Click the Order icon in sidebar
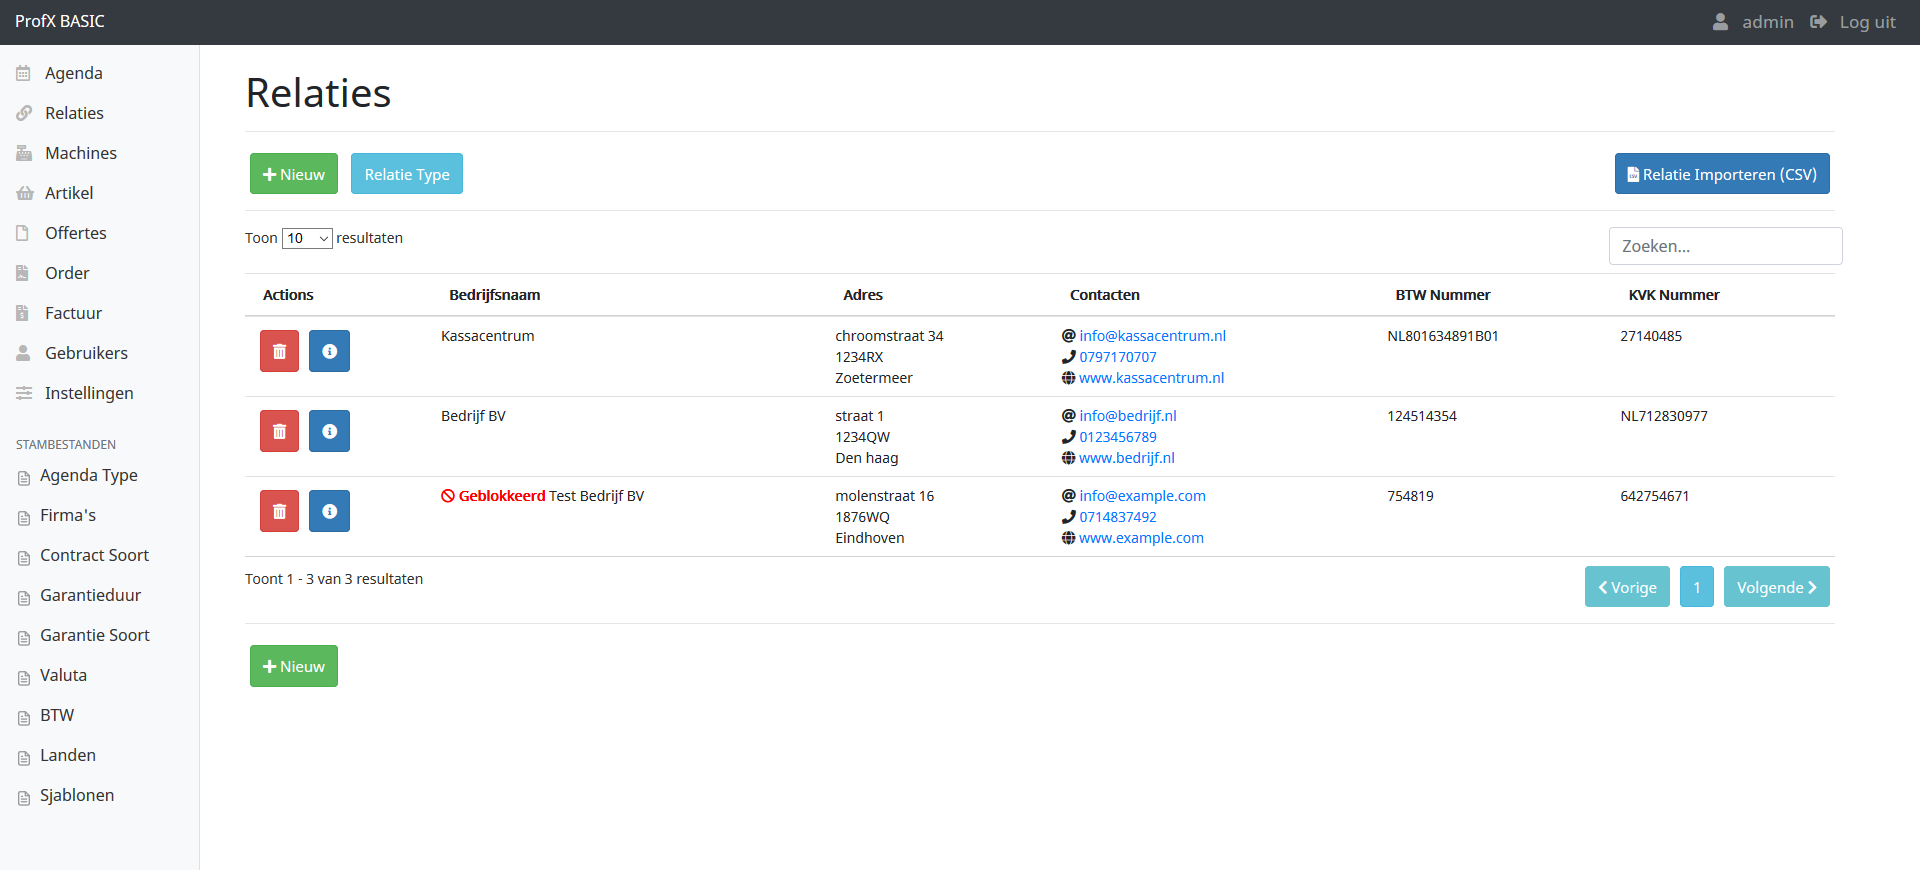The image size is (1920, 870). point(22,273)
